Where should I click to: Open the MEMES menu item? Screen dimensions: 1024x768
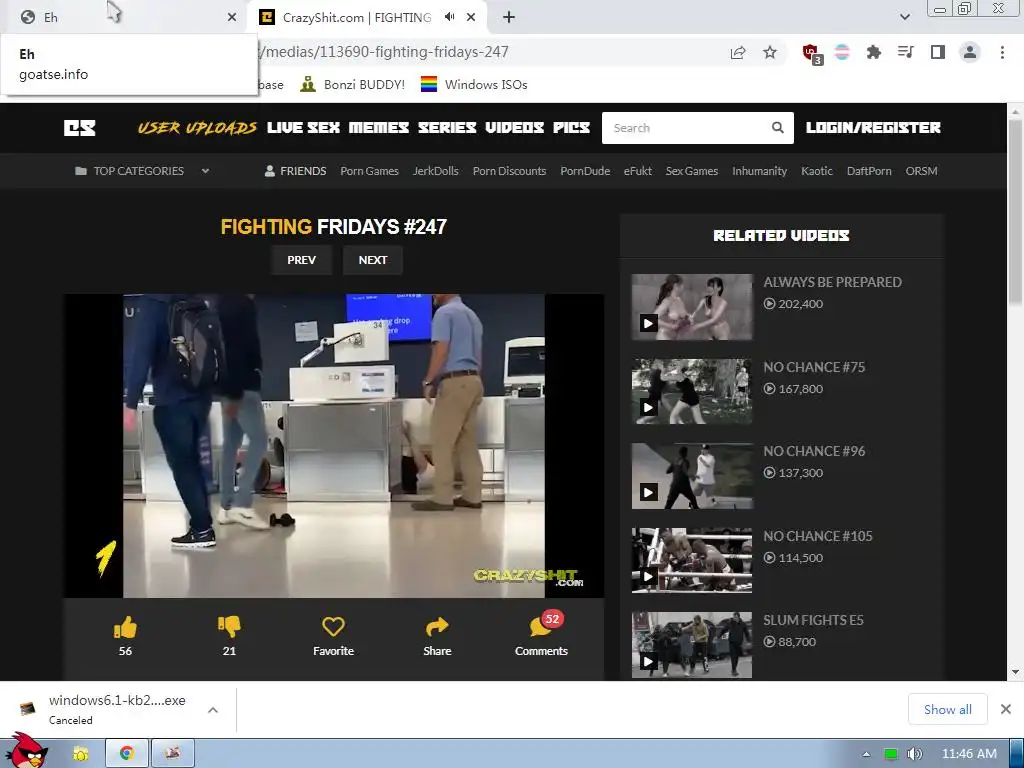click(379, 128)
